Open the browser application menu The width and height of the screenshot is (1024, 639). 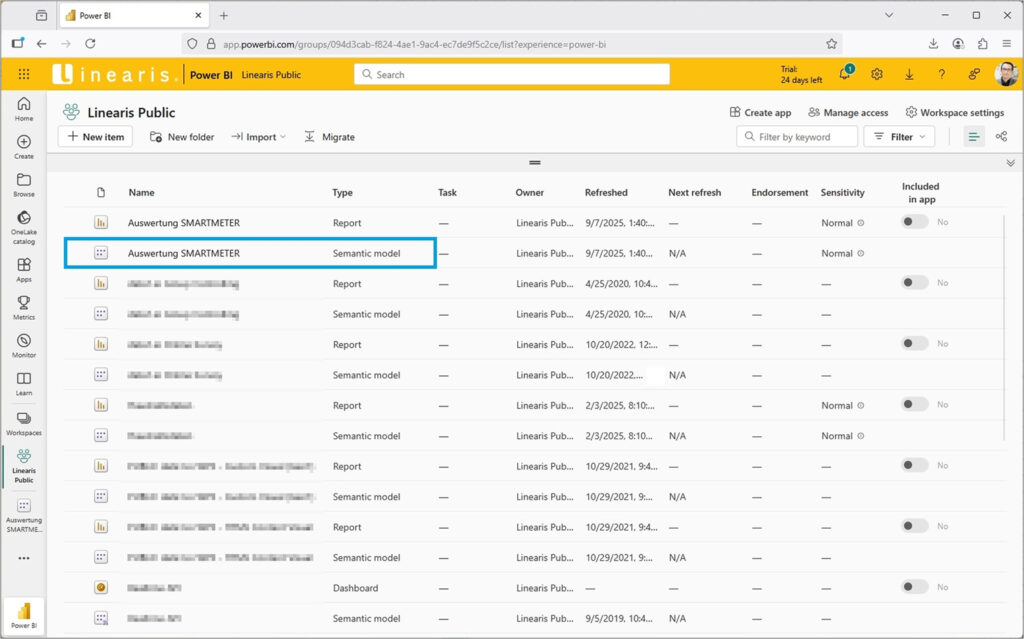tap(1006, 44)
